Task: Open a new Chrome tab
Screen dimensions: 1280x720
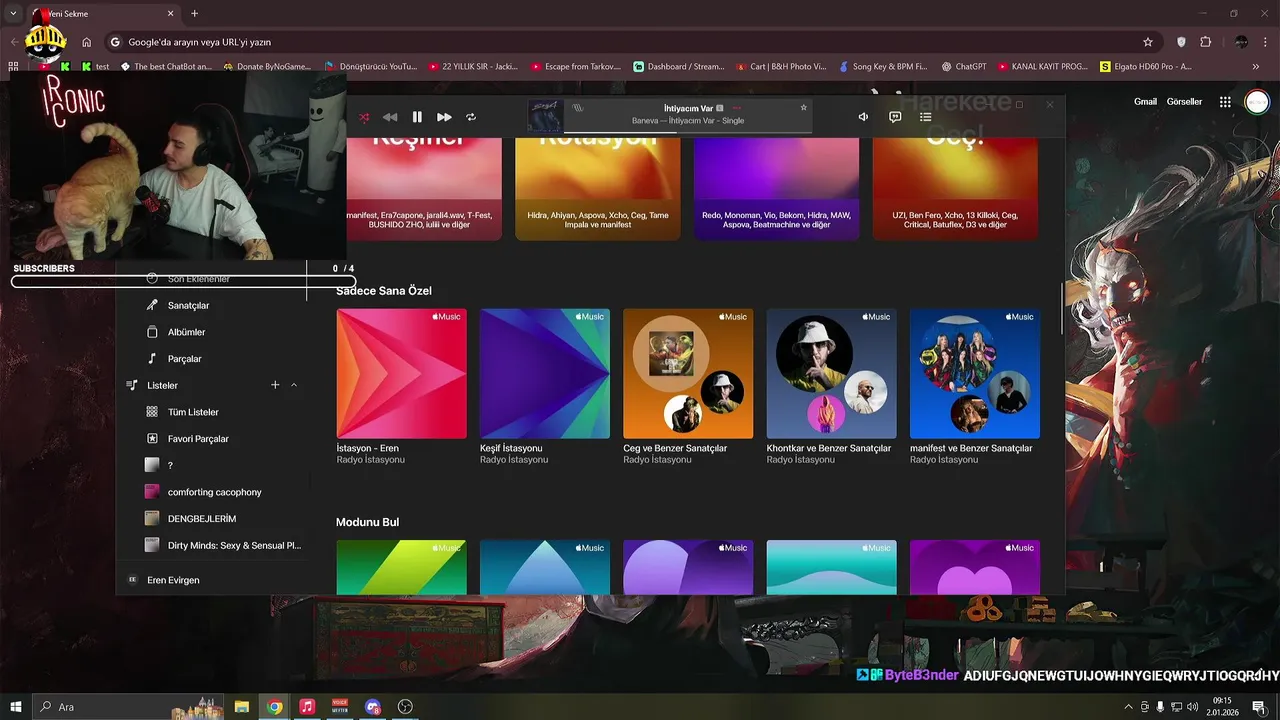Action: click(194, 14)
